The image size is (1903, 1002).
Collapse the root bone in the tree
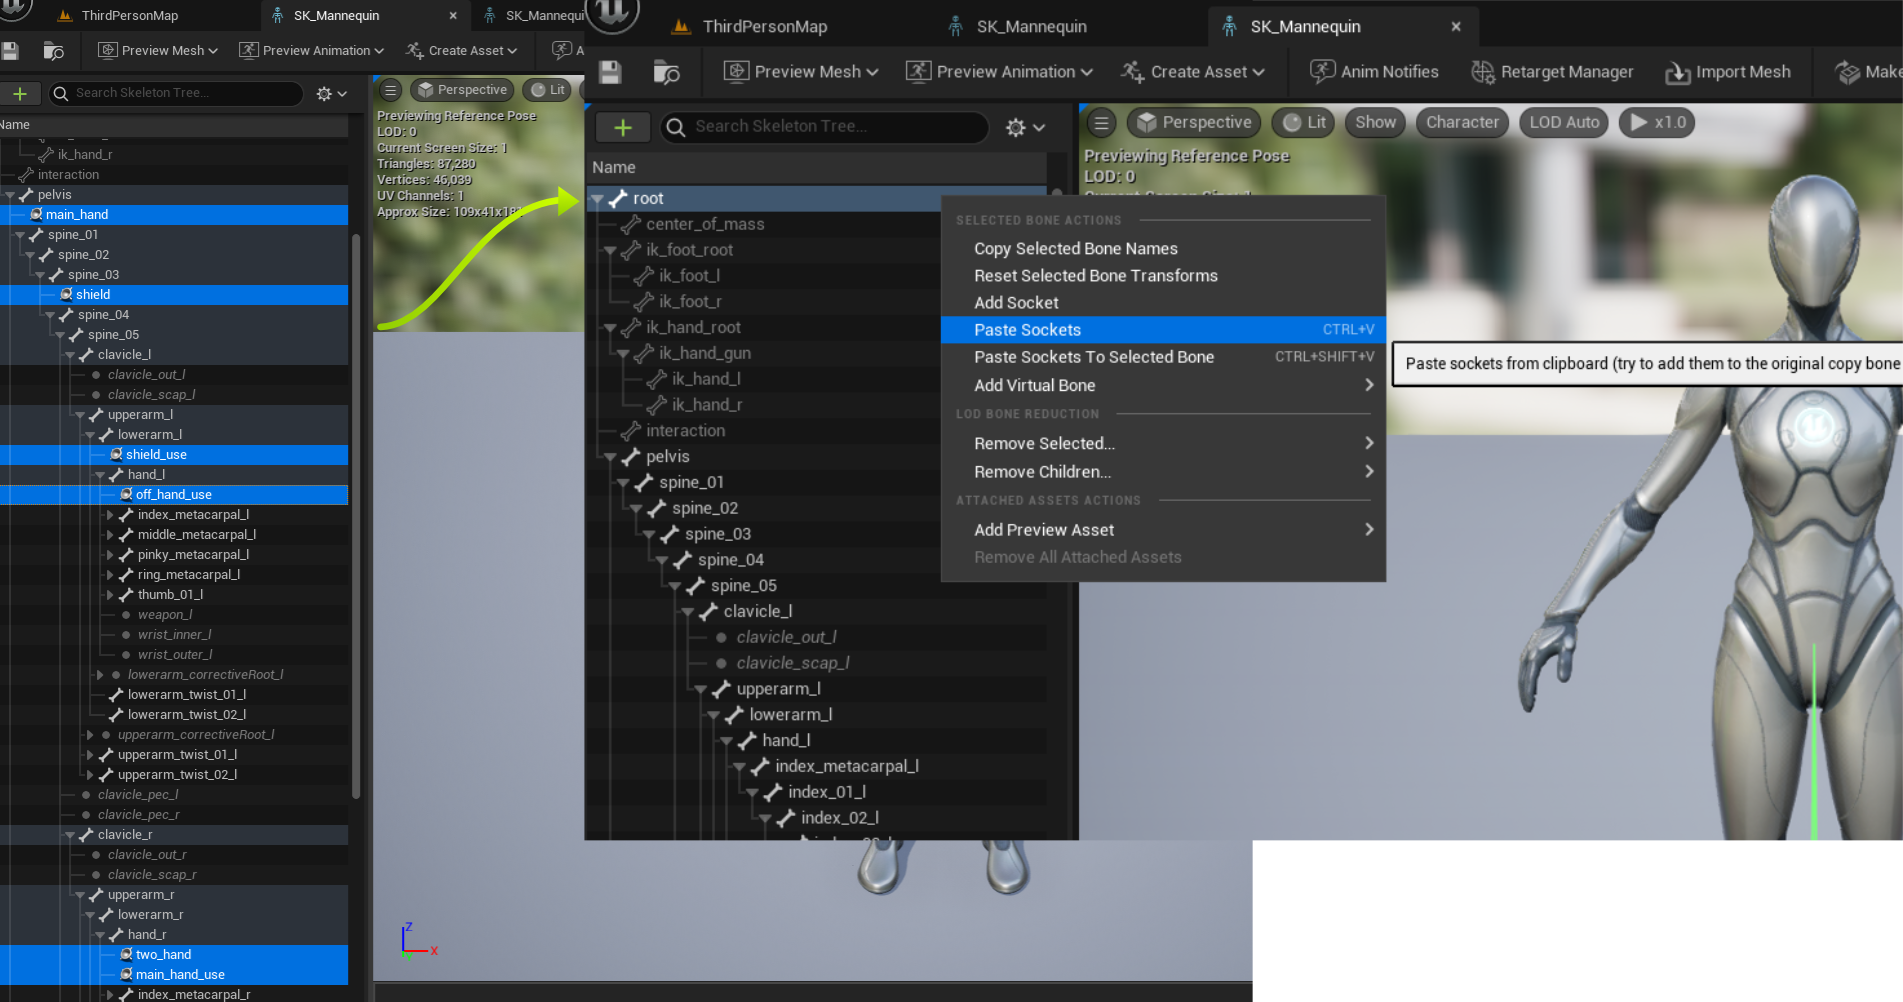pyautogui.click(x=597, y=199)
